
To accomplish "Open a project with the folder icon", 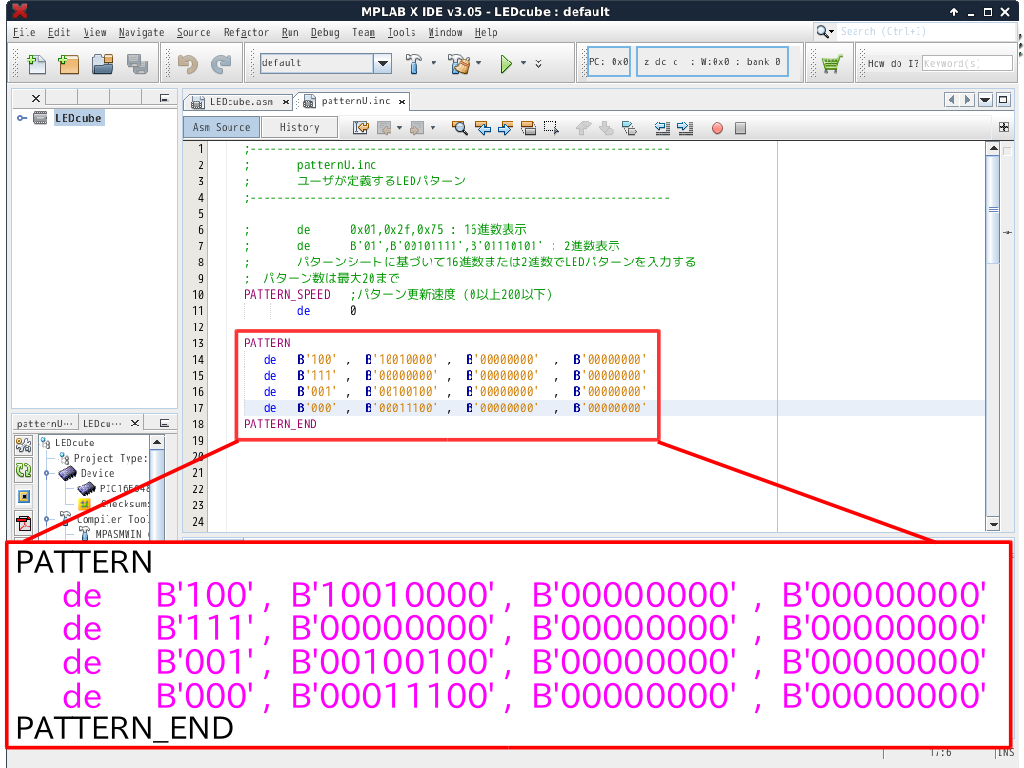I will point(103,63).
